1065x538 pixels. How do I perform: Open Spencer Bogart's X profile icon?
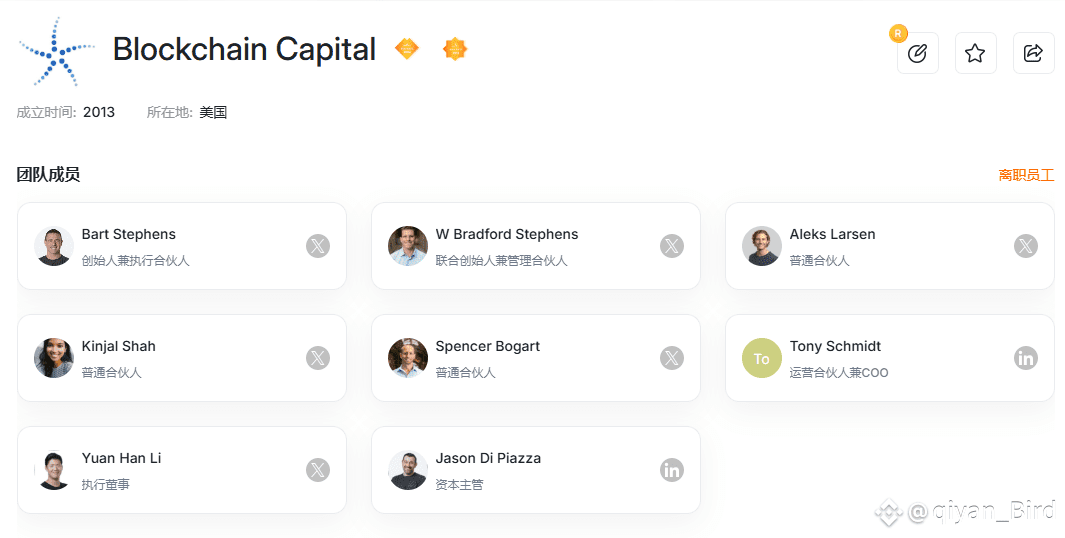point(672,358)
